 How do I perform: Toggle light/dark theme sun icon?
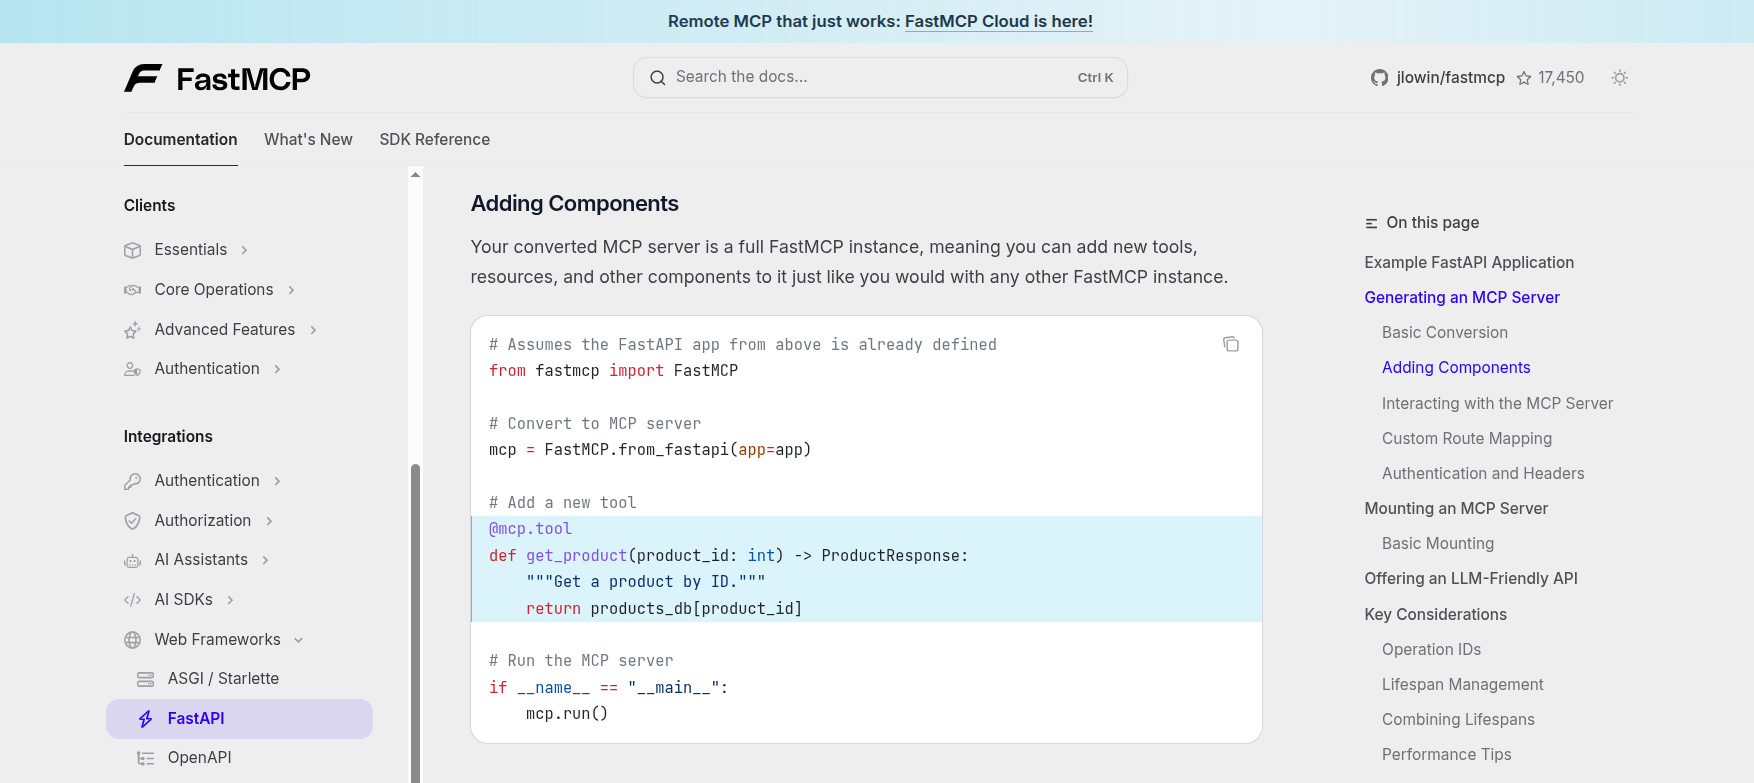click(x=1620, y=78)
